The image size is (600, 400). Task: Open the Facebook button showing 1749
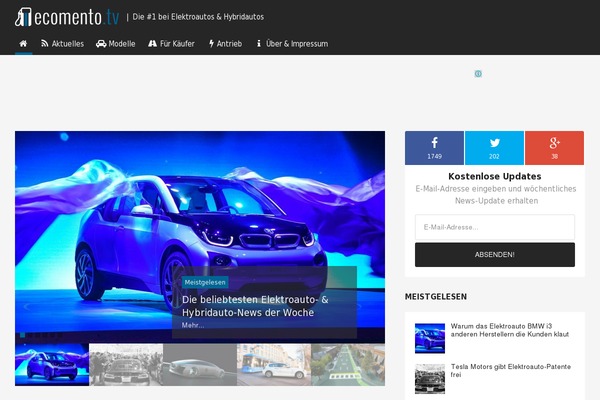click(x=434, y=148)
